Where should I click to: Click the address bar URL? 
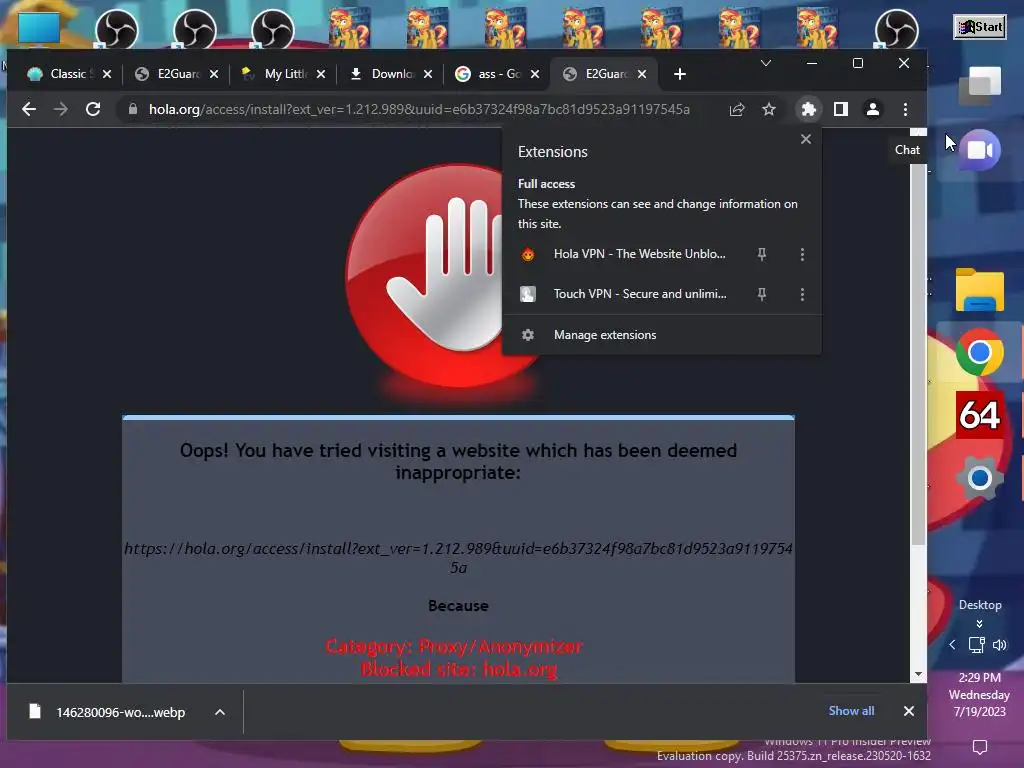(419, 109)
